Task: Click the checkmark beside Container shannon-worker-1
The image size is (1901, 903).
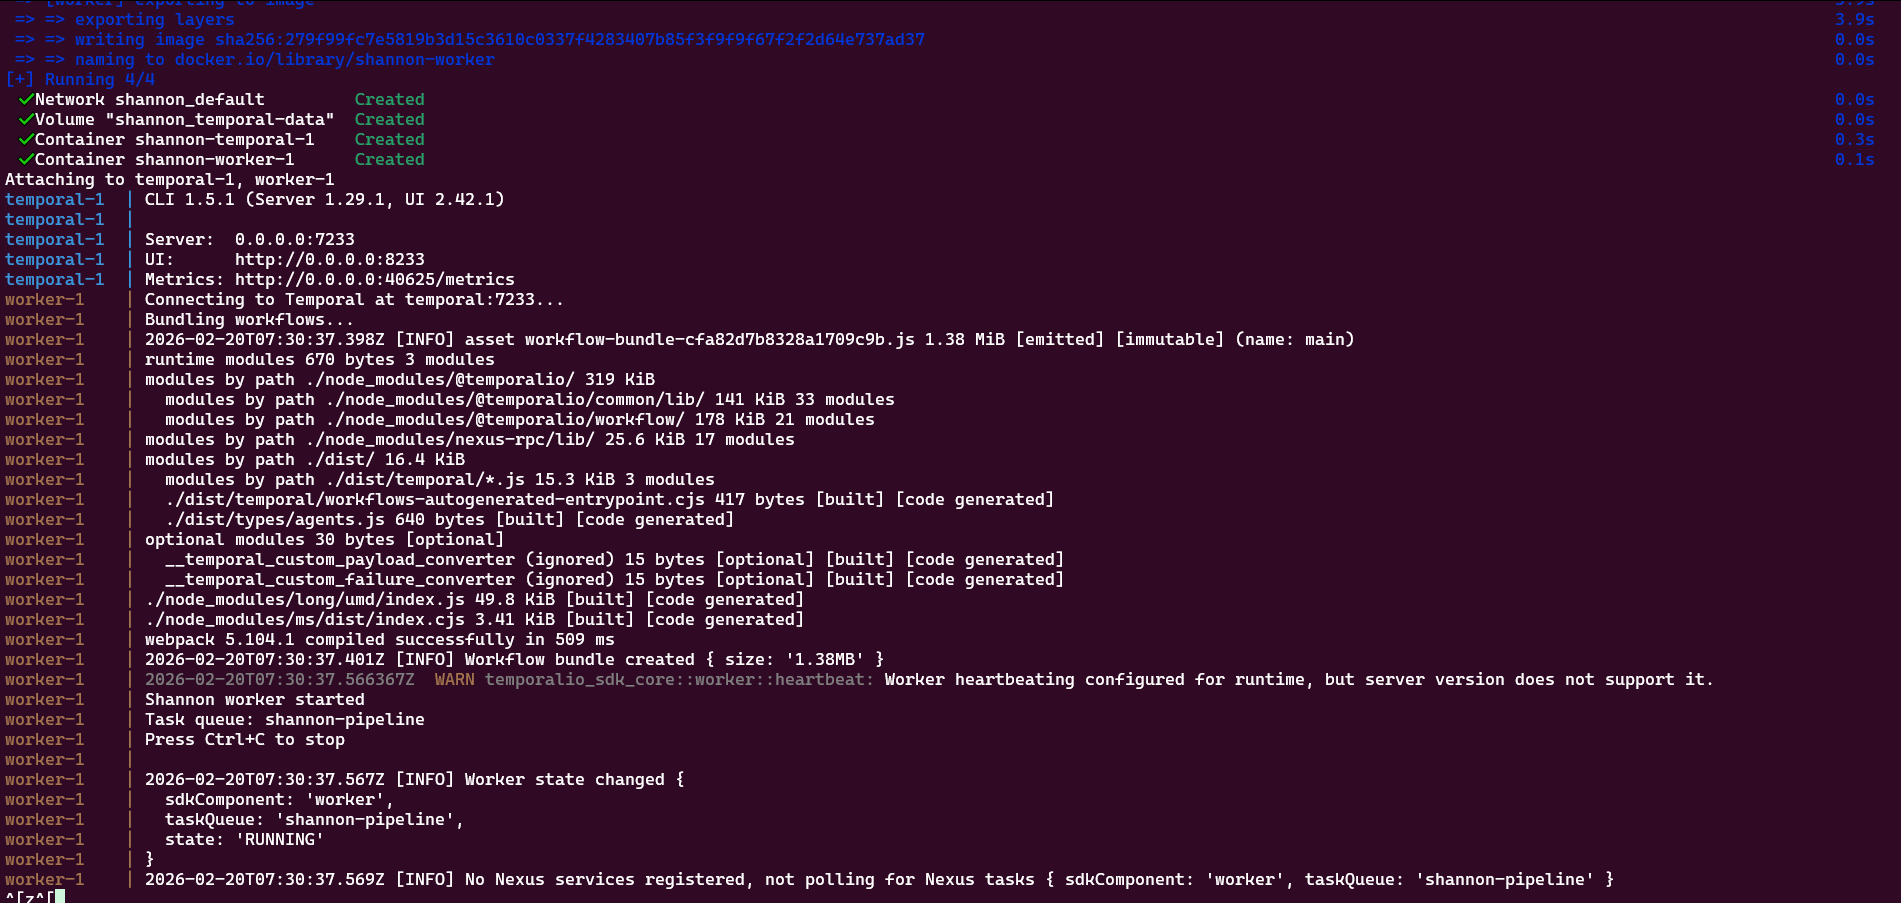Action: [x=26, y=159]
